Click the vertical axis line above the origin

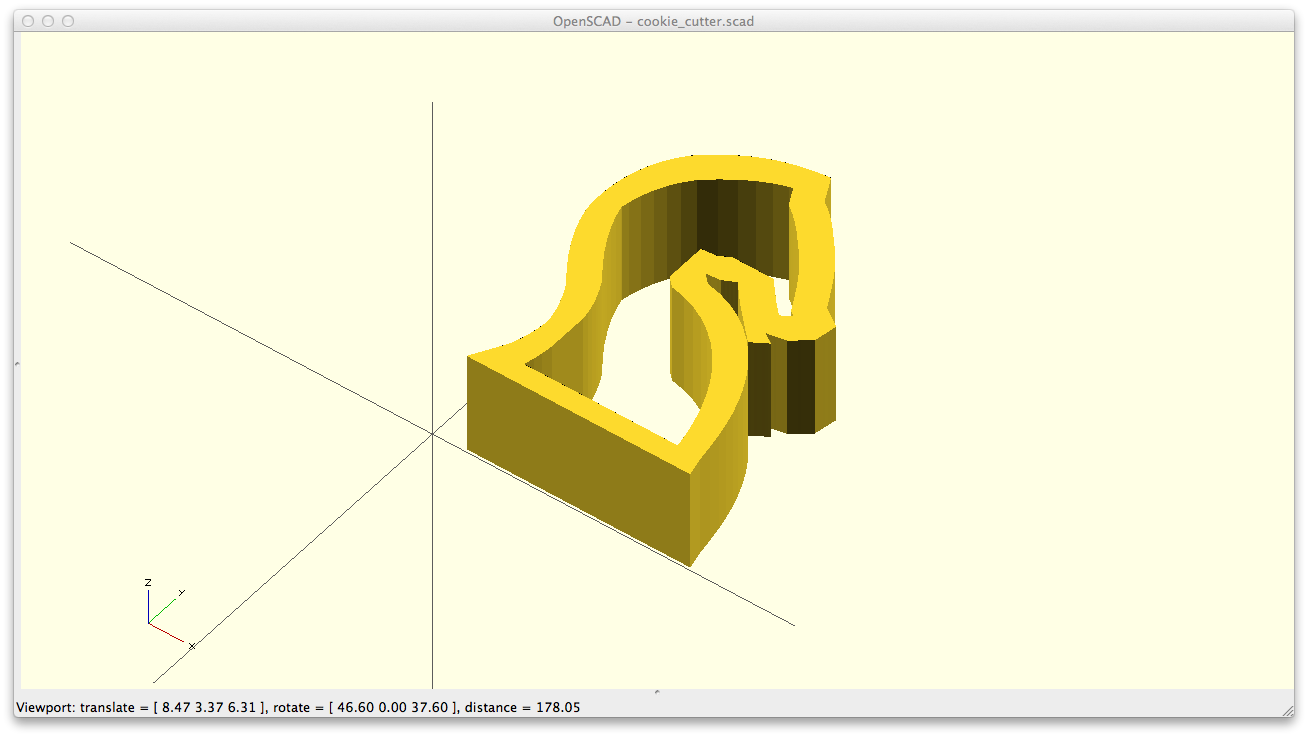432,250
